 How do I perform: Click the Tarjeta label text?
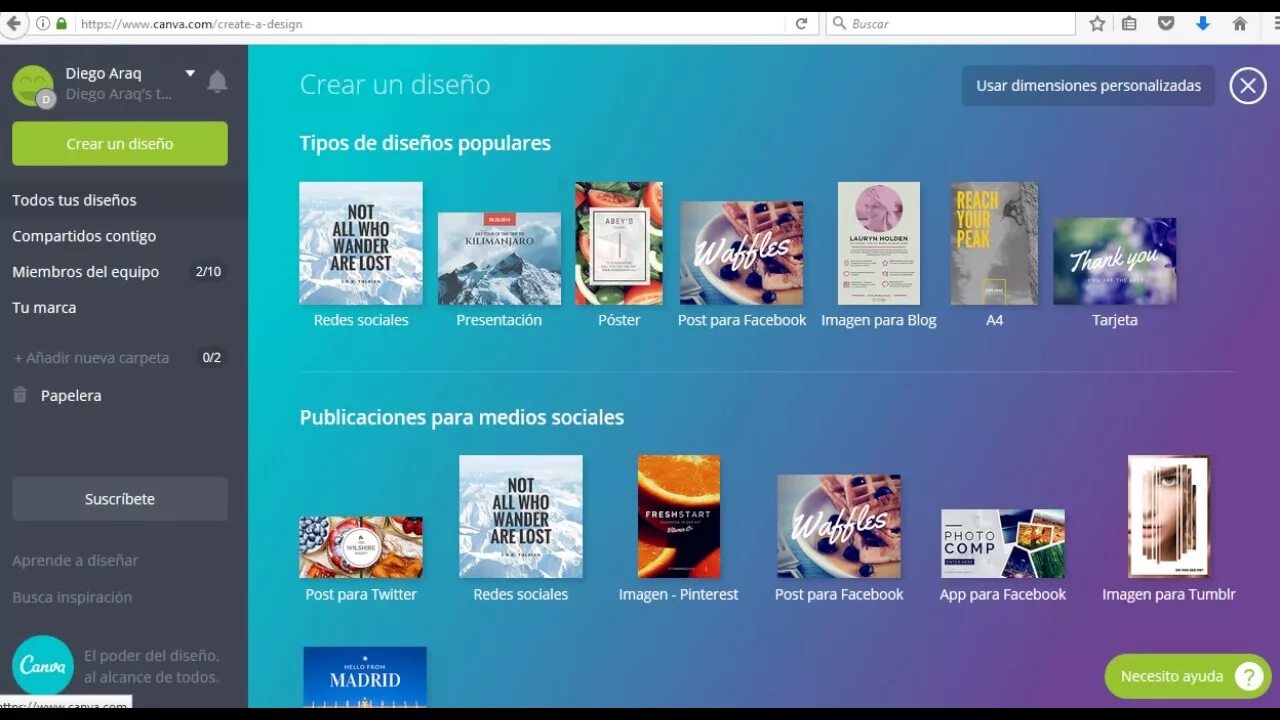point(1115,320)
